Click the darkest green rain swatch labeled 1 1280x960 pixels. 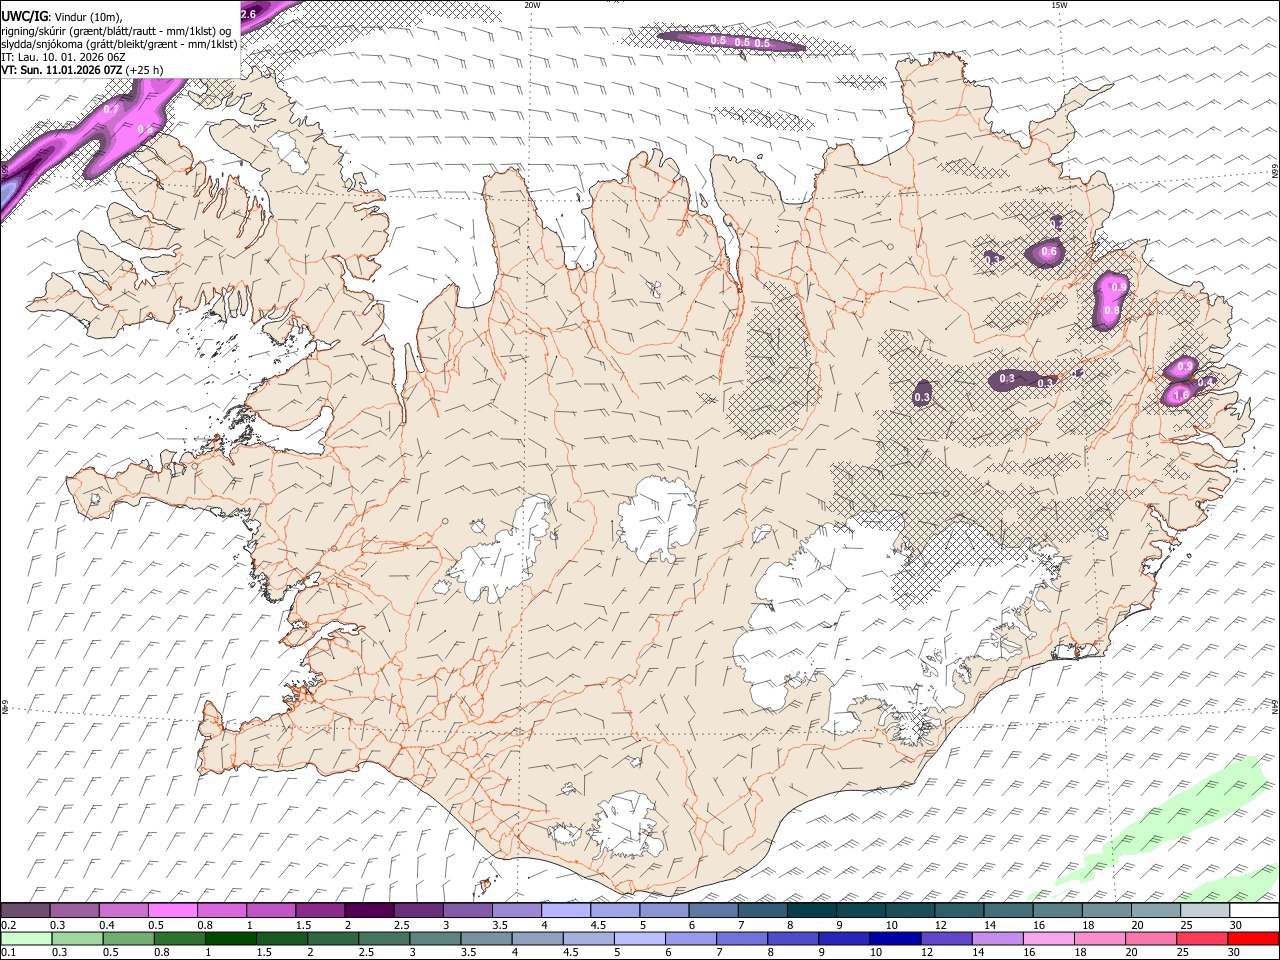point(231,938)
